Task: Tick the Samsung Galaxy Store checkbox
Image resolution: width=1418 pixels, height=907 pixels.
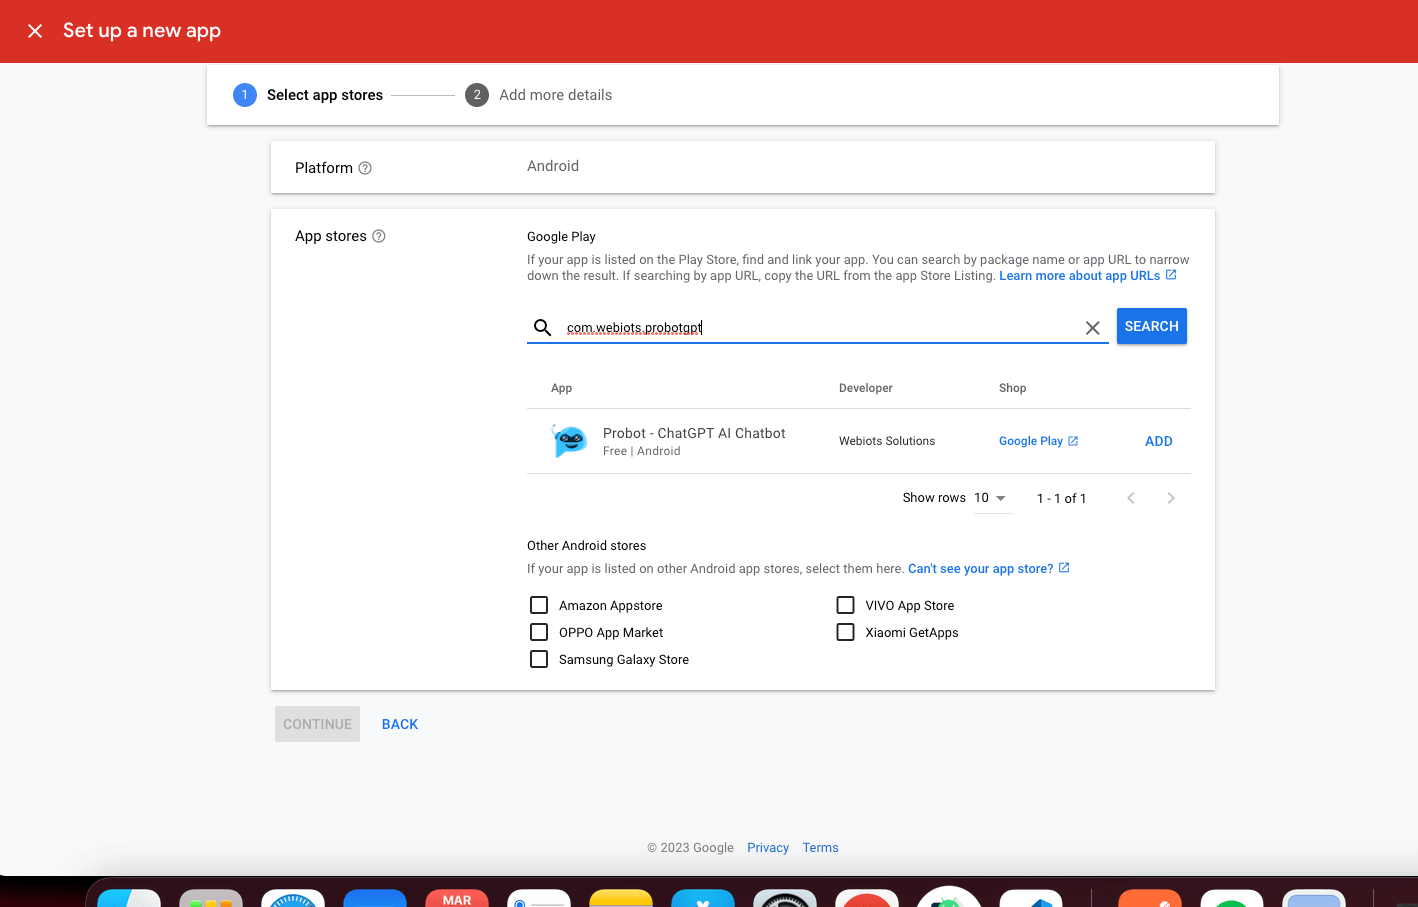Action: pyautogui.click(x=539, y=659)
